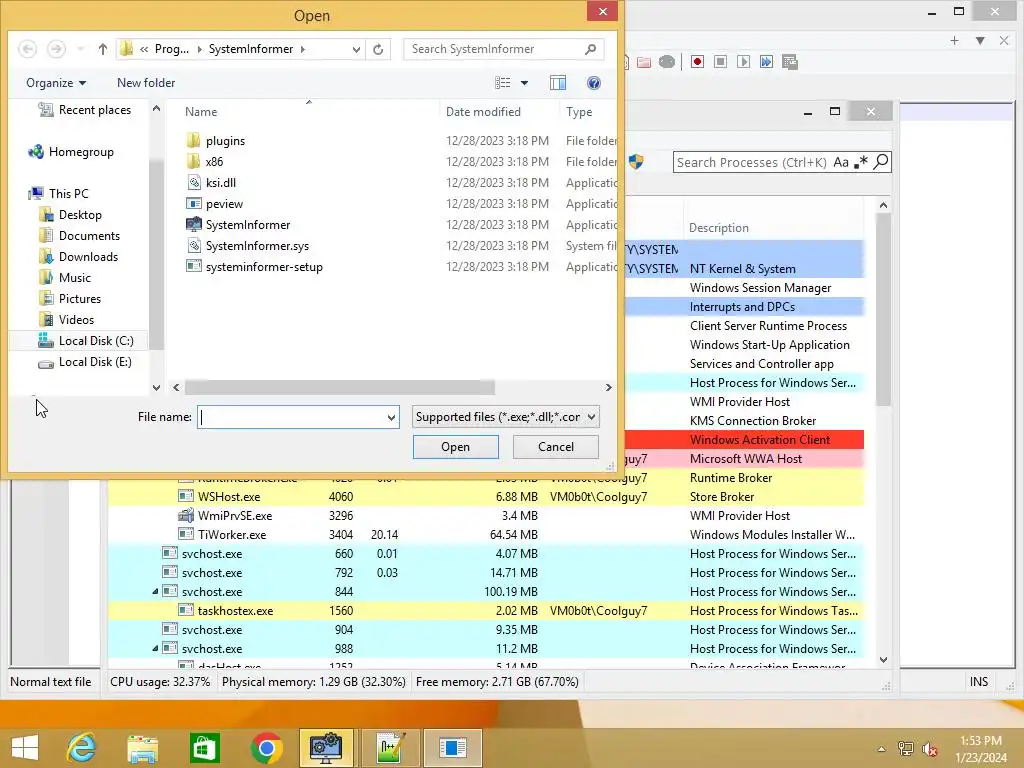Start recording macro in Notepad++ toolbar
The width and height of the screenshot is (1024, 768).
coord(697,62)
